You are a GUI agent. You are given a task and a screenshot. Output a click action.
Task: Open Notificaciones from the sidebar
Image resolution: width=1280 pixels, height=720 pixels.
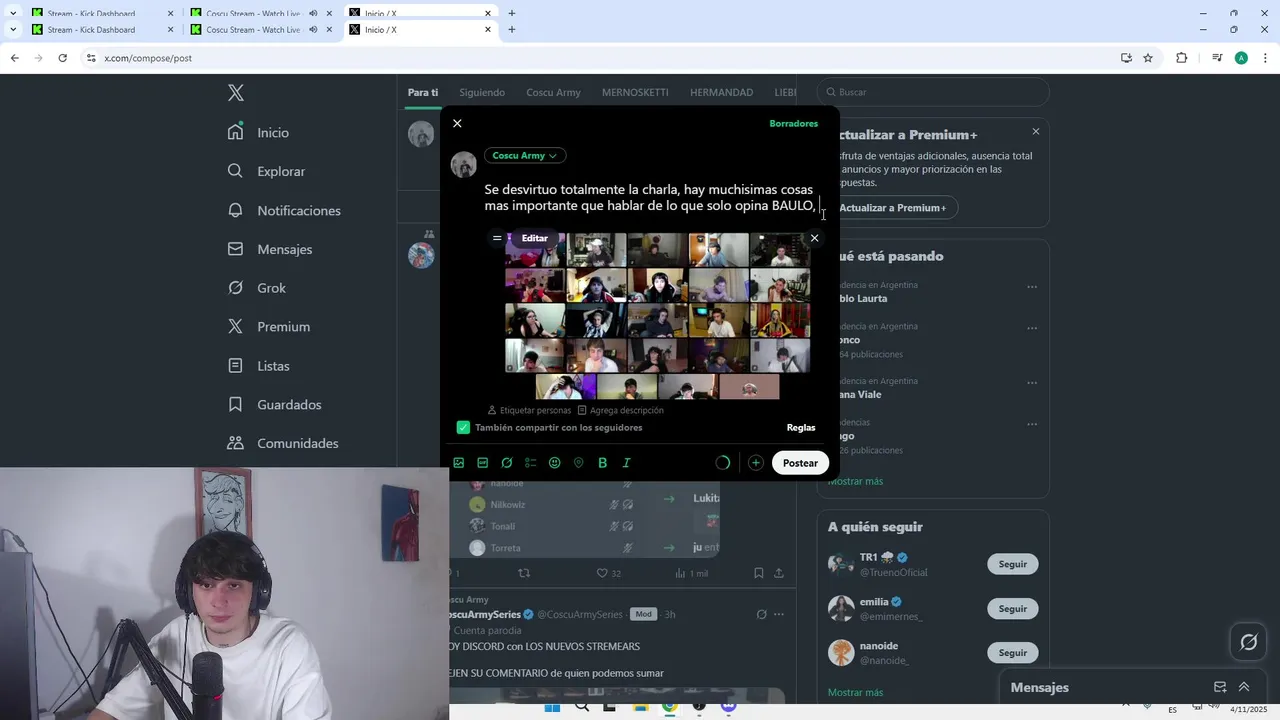[x=284, y=210]
